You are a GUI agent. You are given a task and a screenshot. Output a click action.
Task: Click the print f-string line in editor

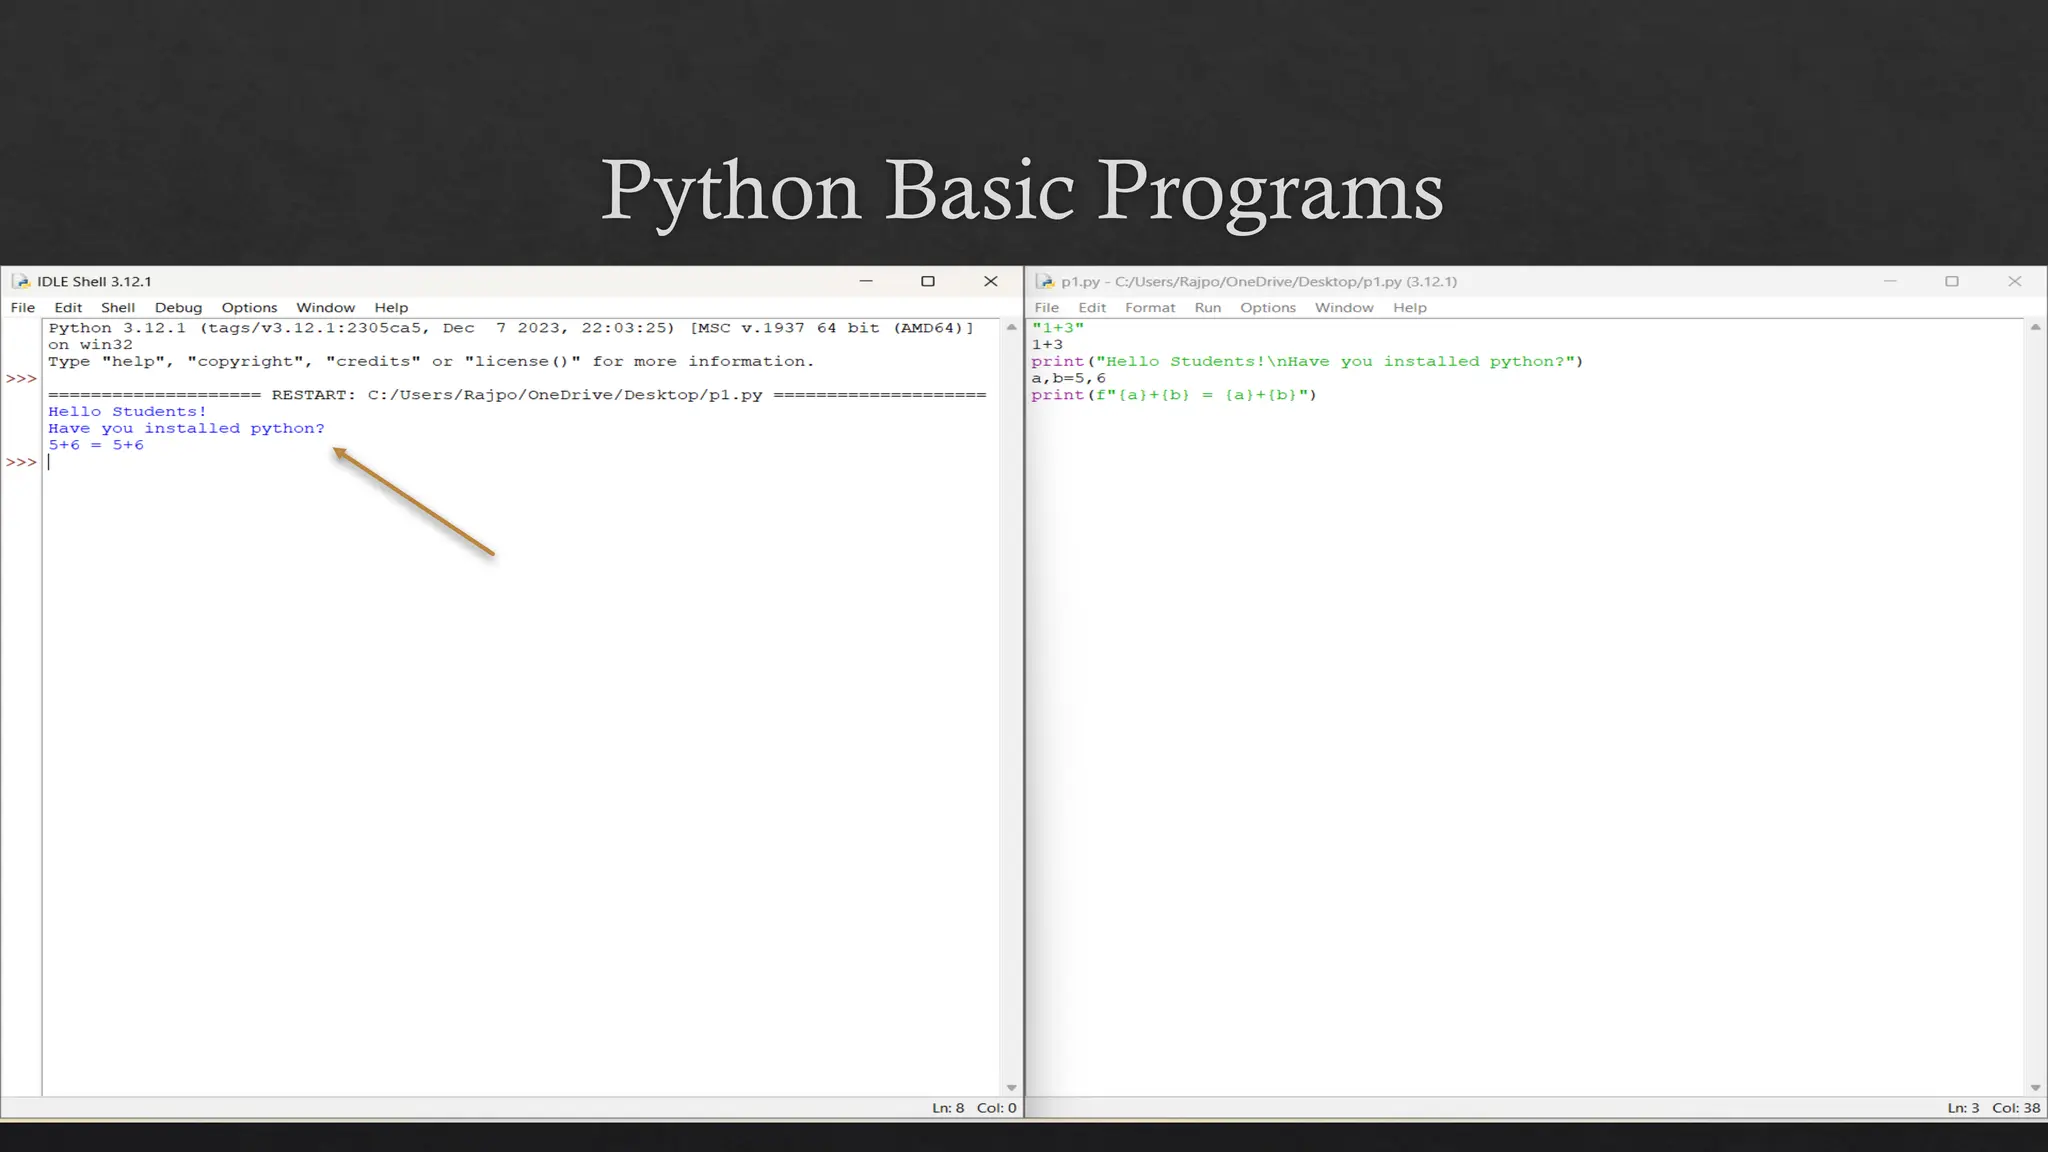pyautogui.click(x=1174, y=395)
